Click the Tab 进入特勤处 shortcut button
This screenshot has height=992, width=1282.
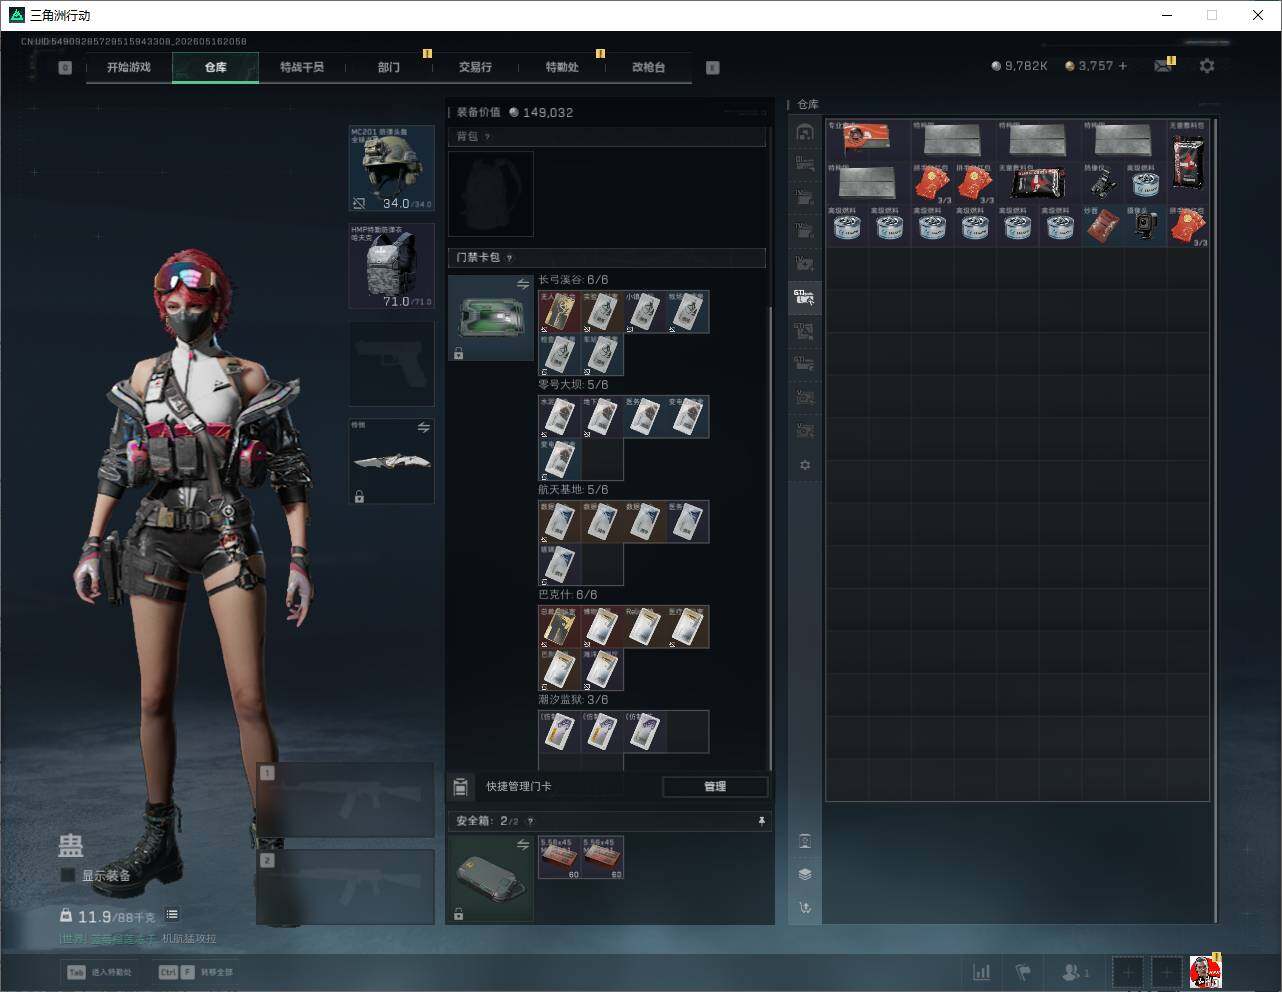(x=99, y=972)
